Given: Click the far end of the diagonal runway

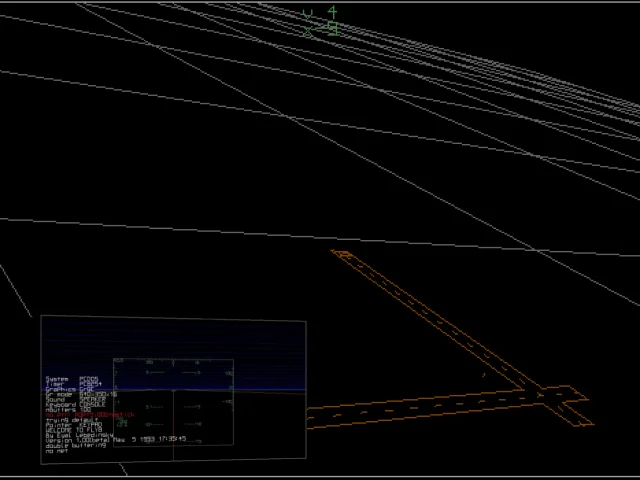Looking at the screenshot, I should (342, 254).
